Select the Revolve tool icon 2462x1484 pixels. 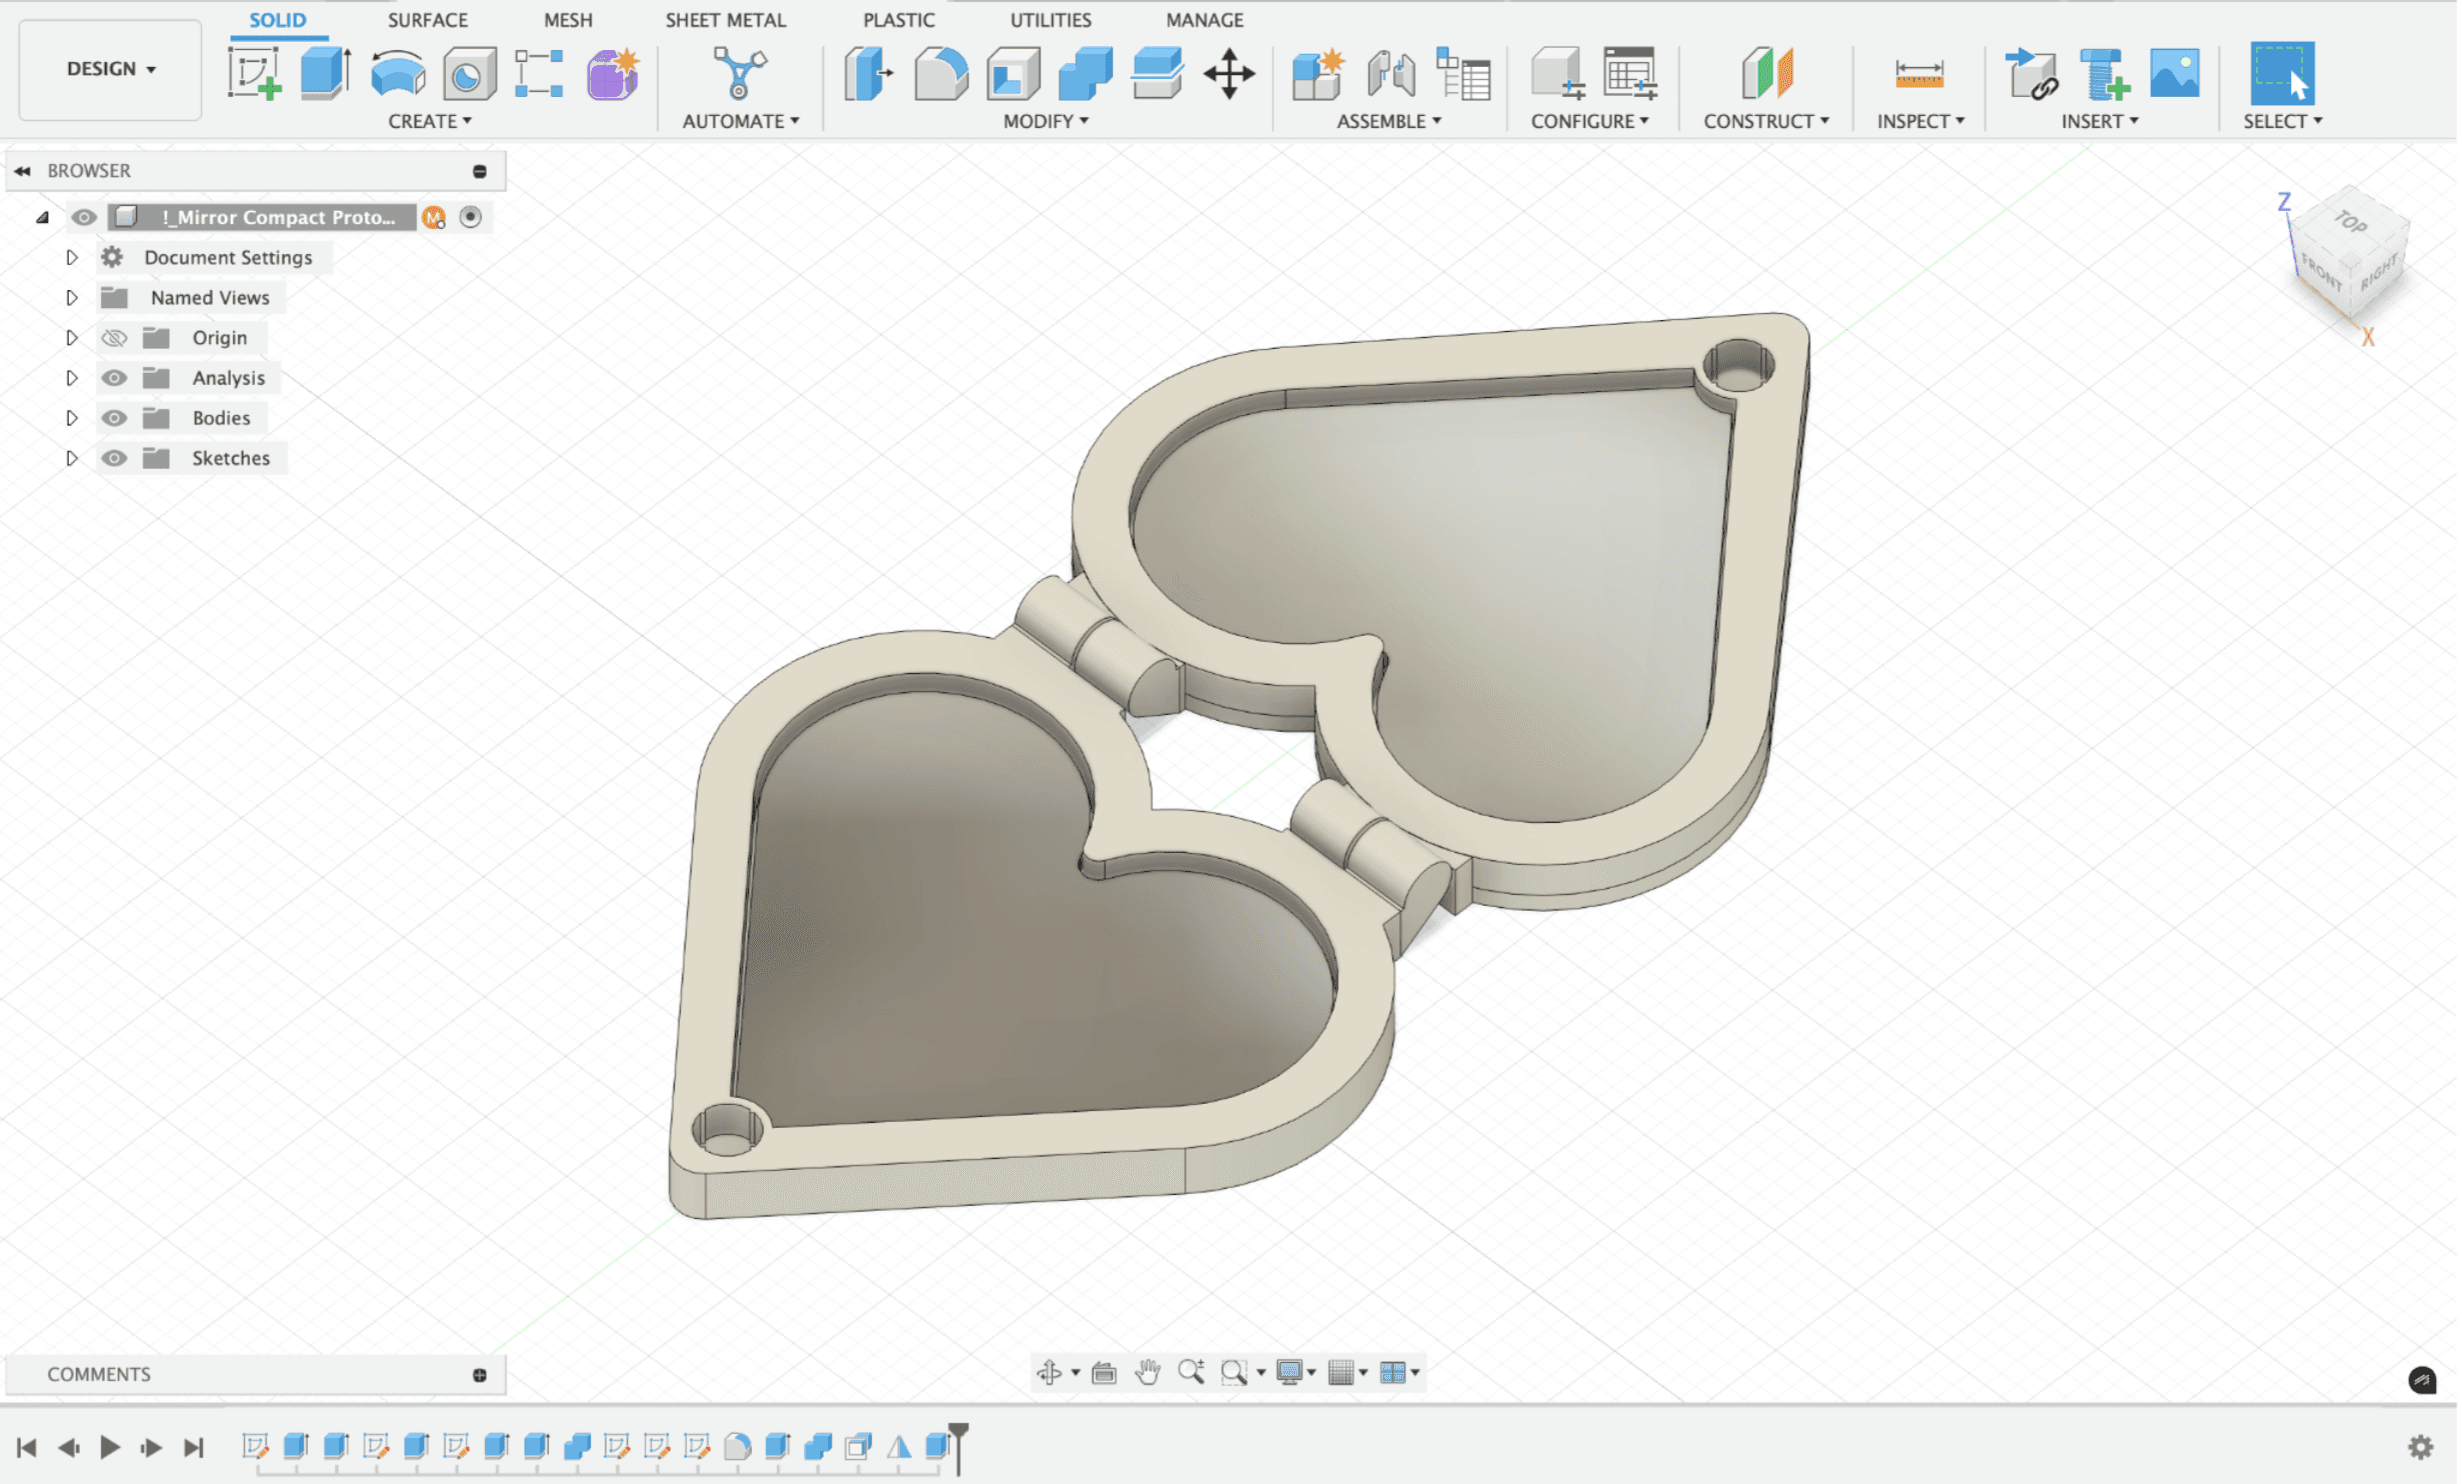point(398,74)
